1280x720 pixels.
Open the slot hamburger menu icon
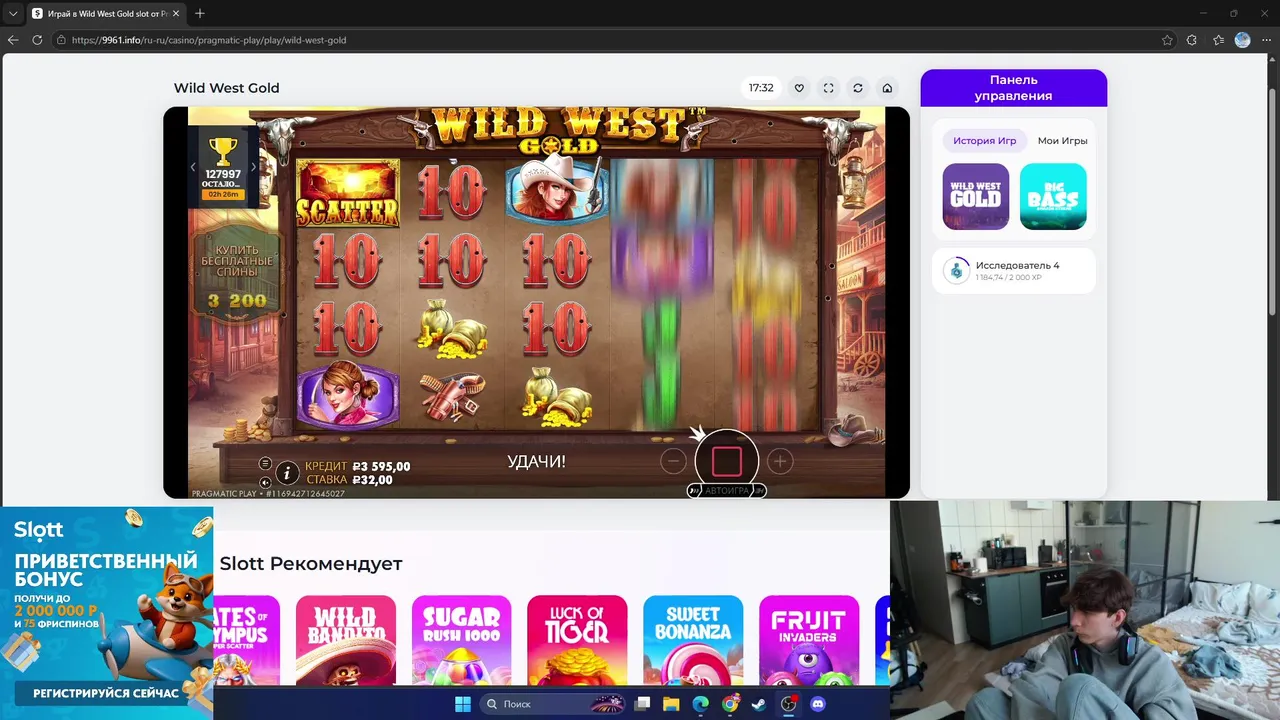point(265,463)
